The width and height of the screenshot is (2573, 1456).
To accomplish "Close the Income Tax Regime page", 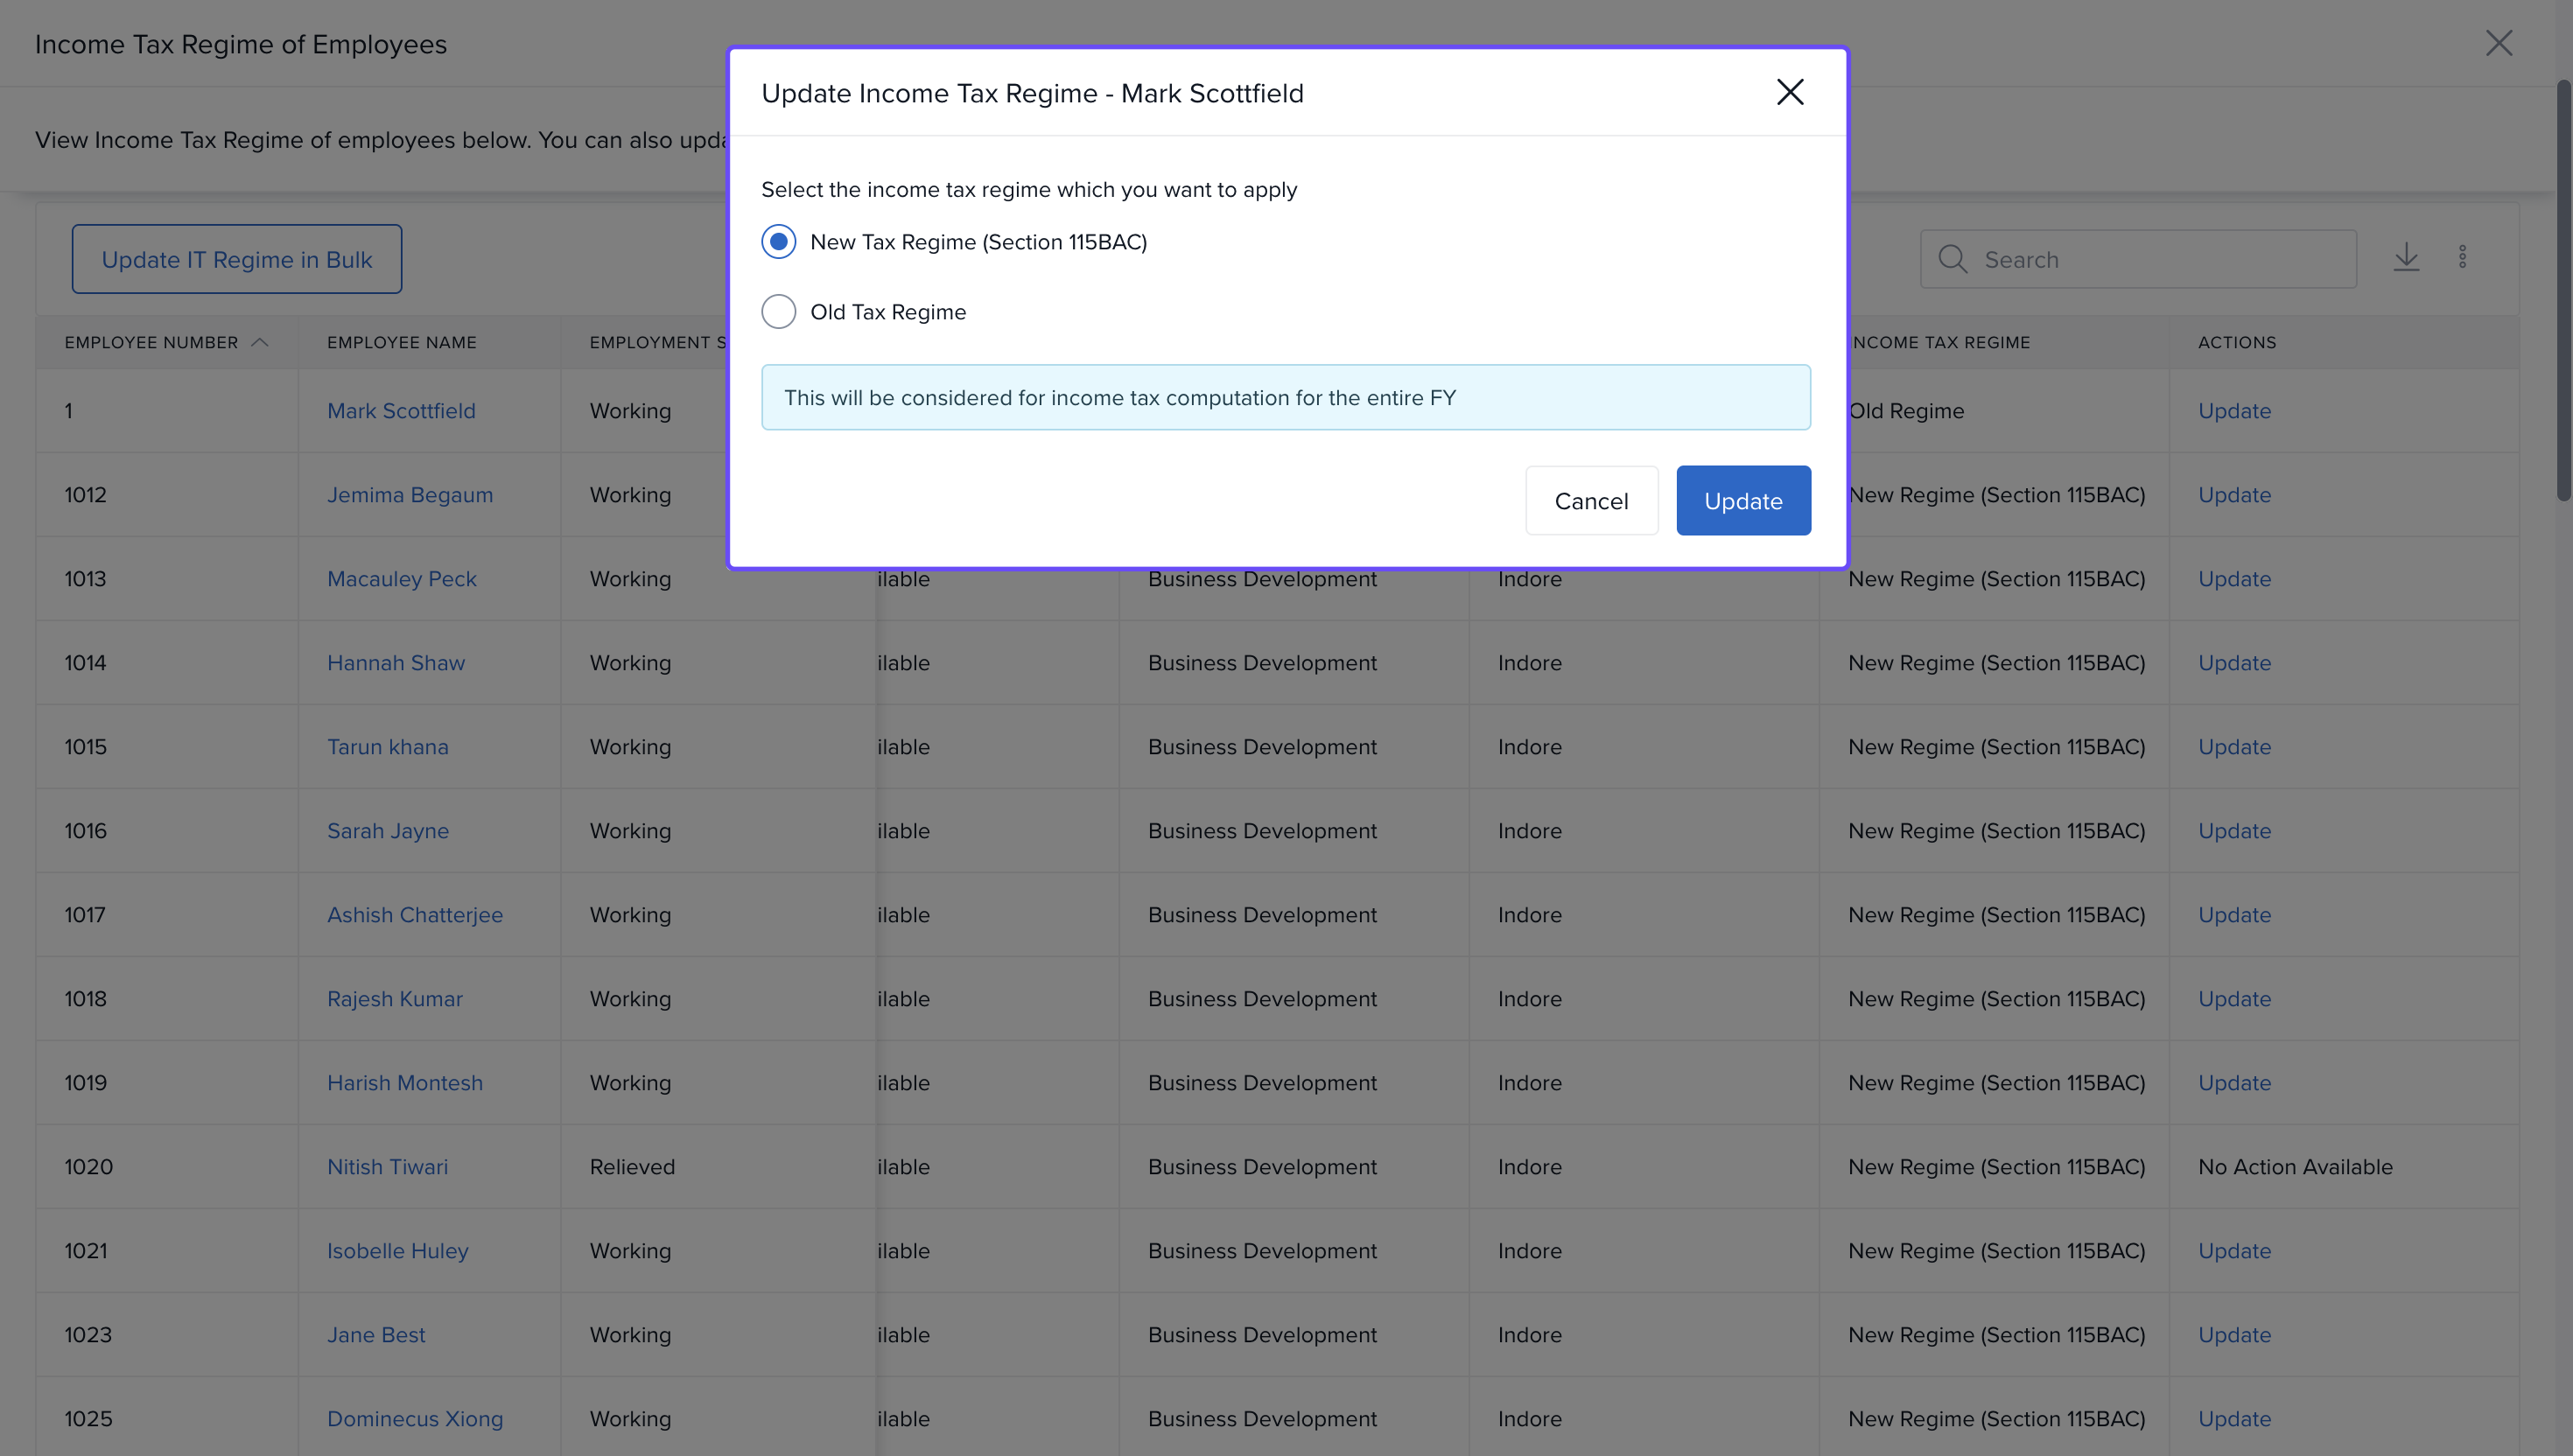I will [x=2498, y=43].
